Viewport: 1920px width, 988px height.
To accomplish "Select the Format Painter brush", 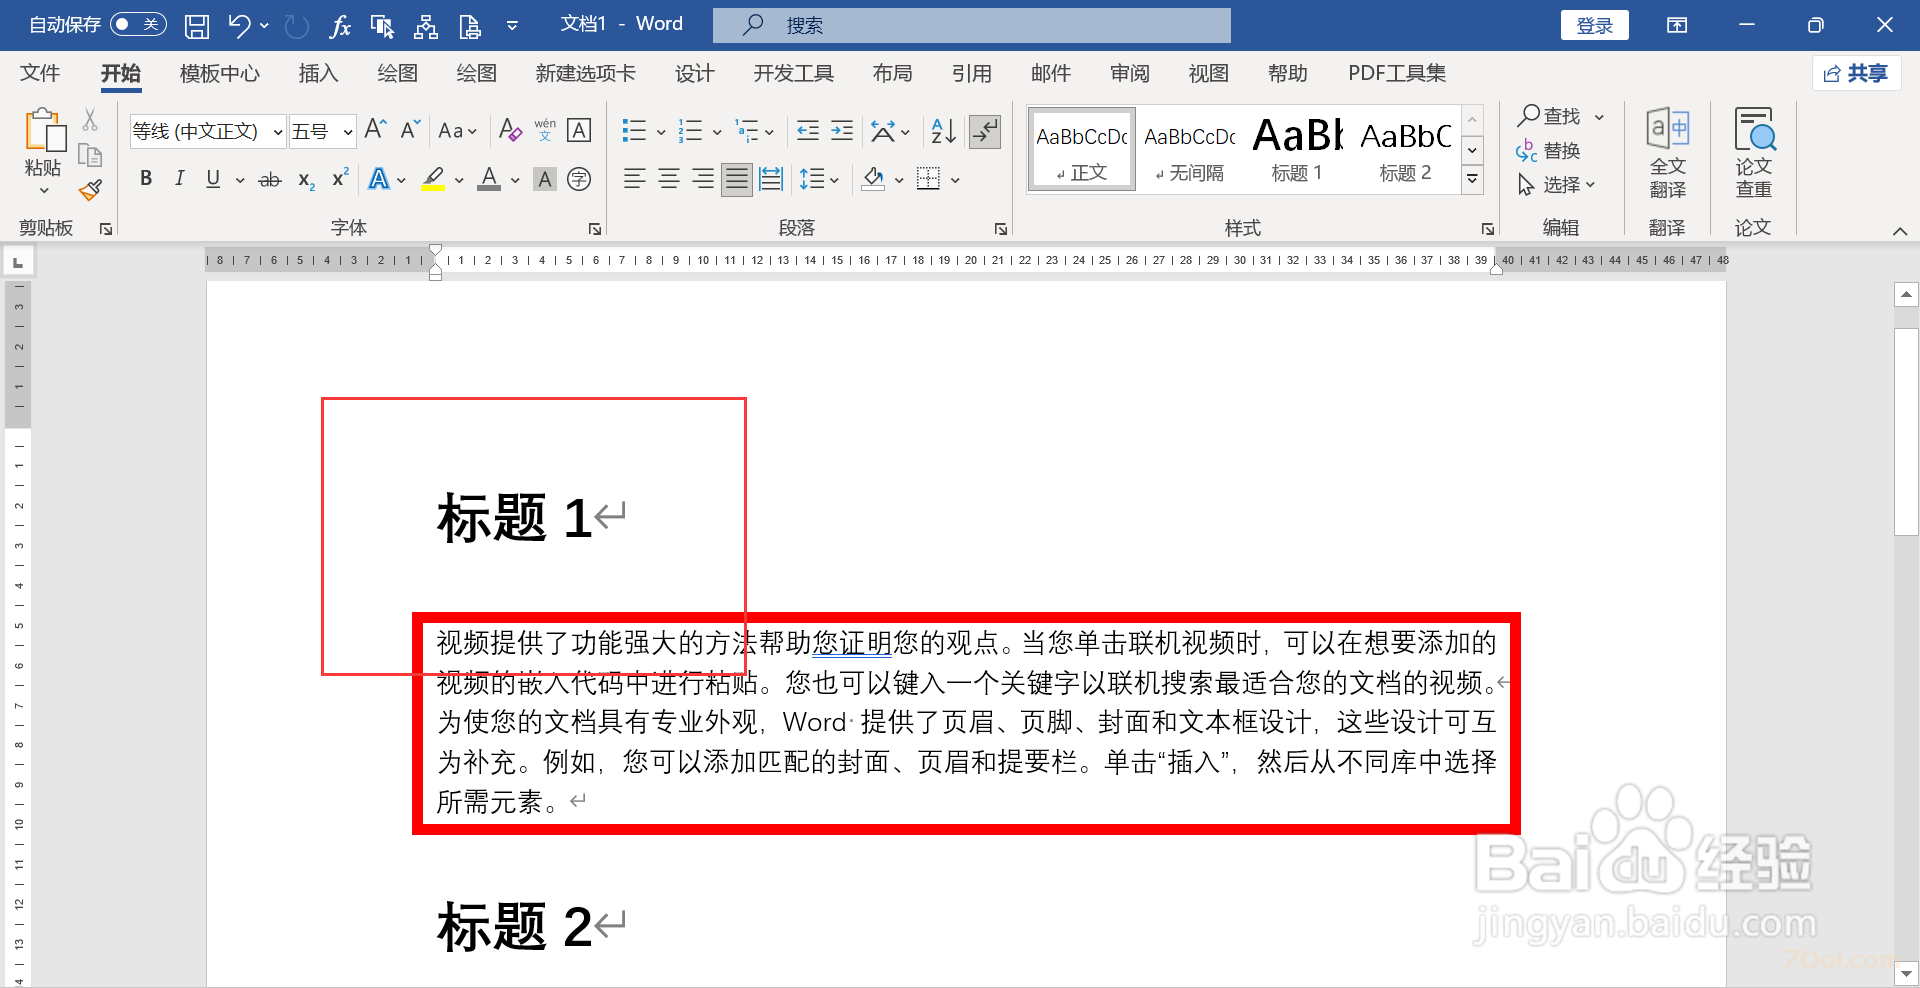I will 90,190.
